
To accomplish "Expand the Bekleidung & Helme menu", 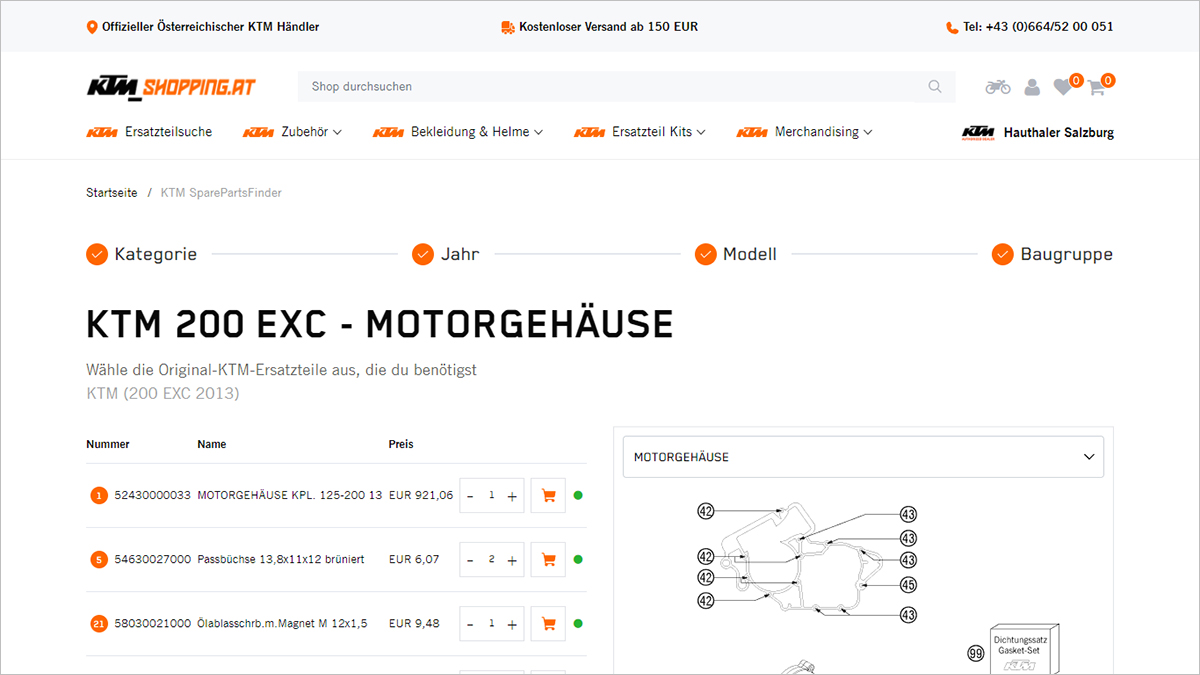I will [458, 132].
